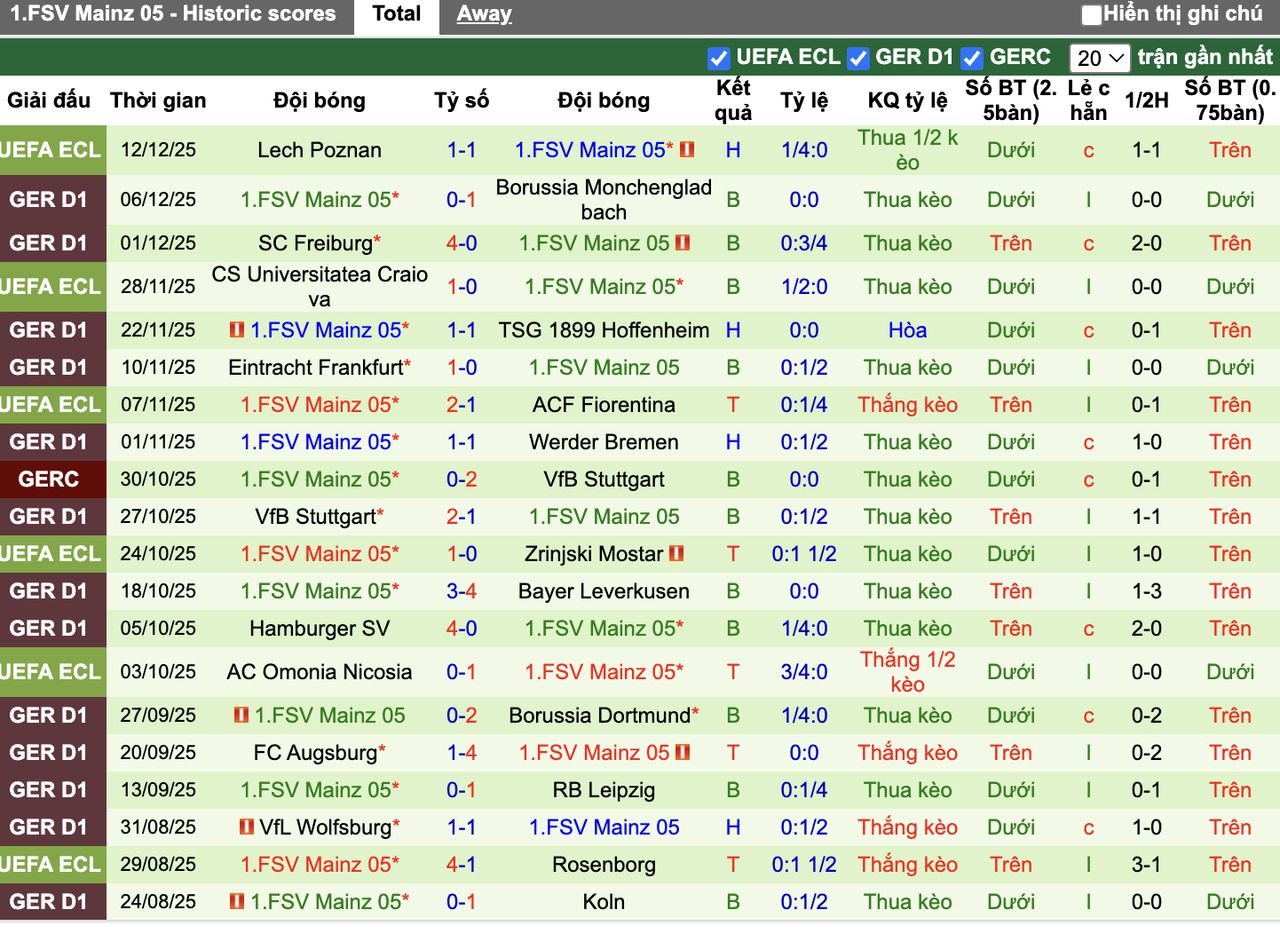
Task: Click 0:3/4 odds in SC Freiburg row
Action: point(804,243)
